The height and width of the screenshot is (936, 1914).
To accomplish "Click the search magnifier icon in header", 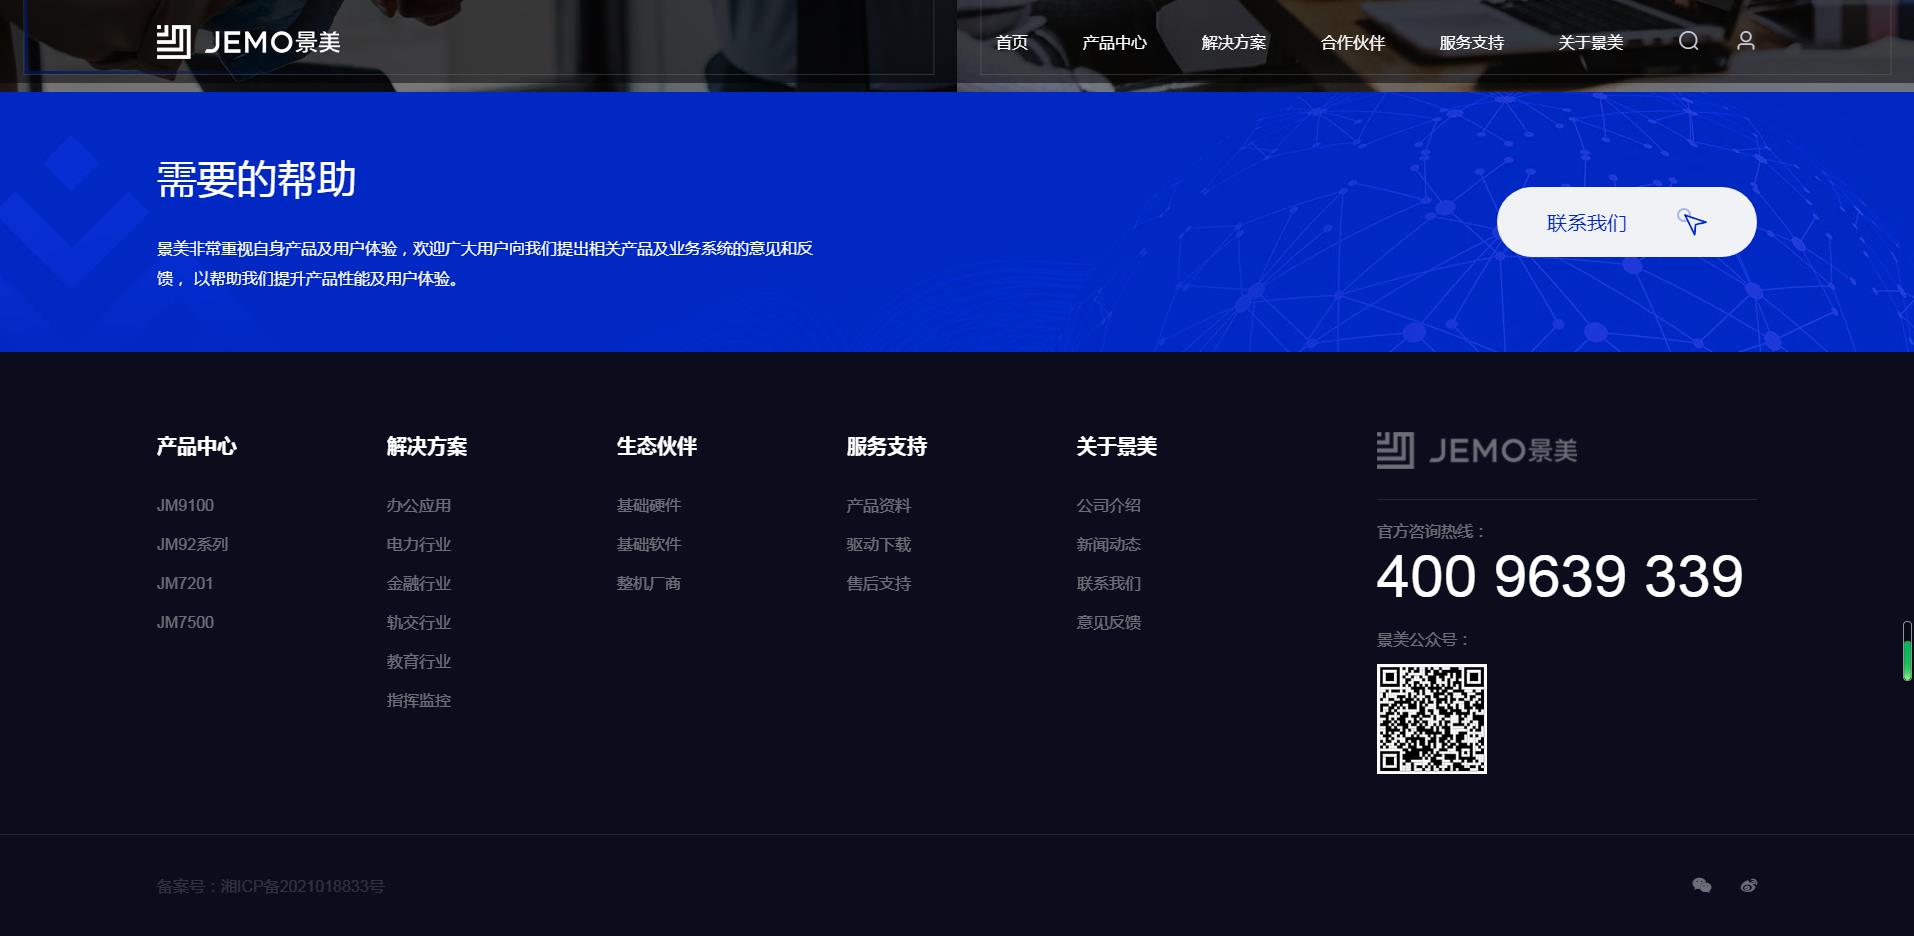I will point(1688,41).
